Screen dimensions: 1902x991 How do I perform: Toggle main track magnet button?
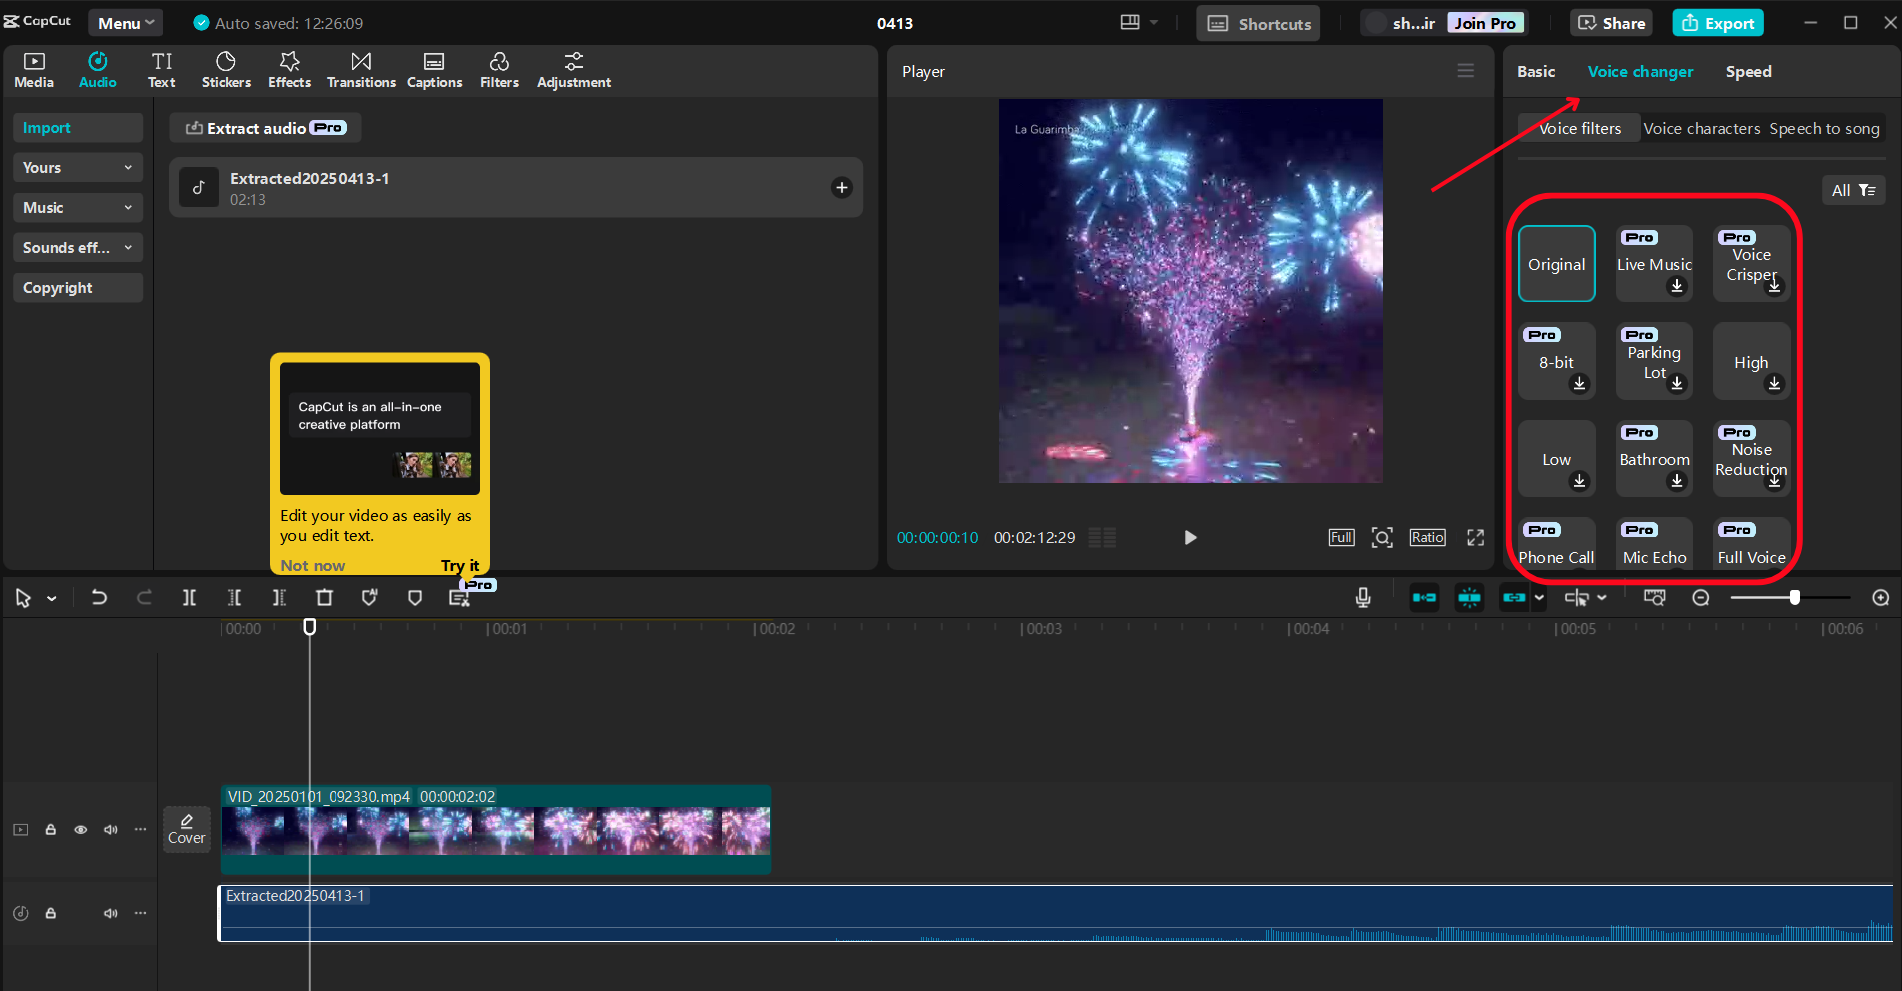pos(1424,597)
